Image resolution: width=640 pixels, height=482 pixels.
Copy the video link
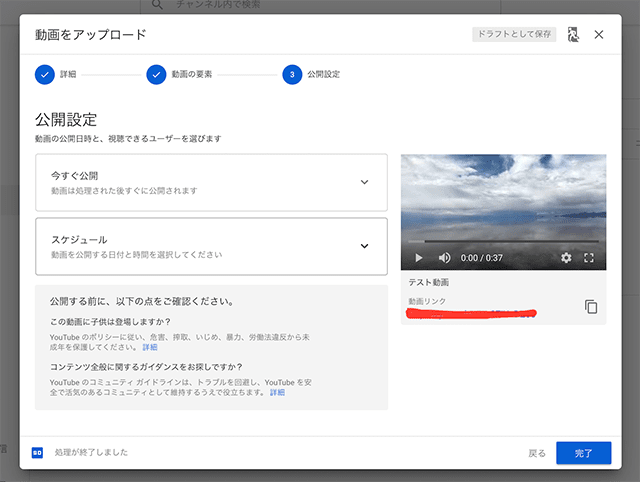click(591, 307)
